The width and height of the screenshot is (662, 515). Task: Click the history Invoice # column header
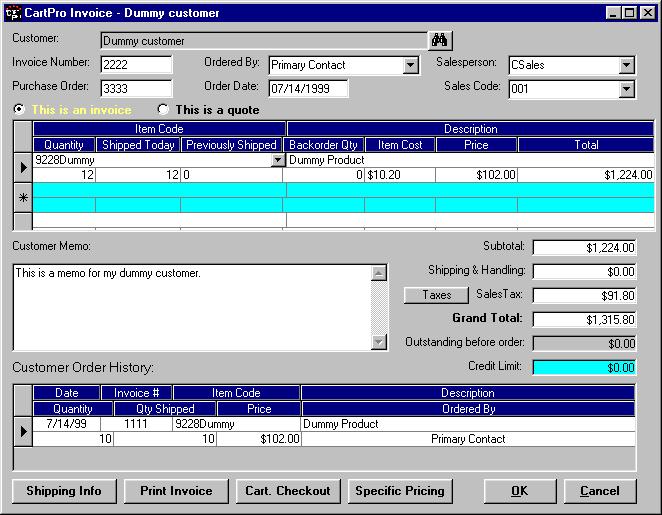tap(136, 393)
